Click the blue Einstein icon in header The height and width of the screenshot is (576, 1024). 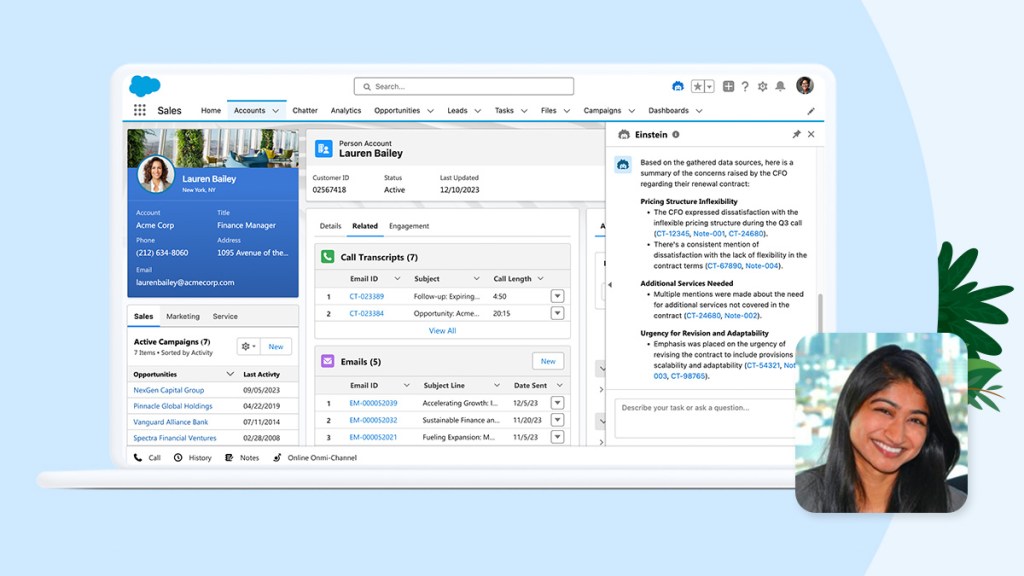pyautogui.click(x=678, y=86)
